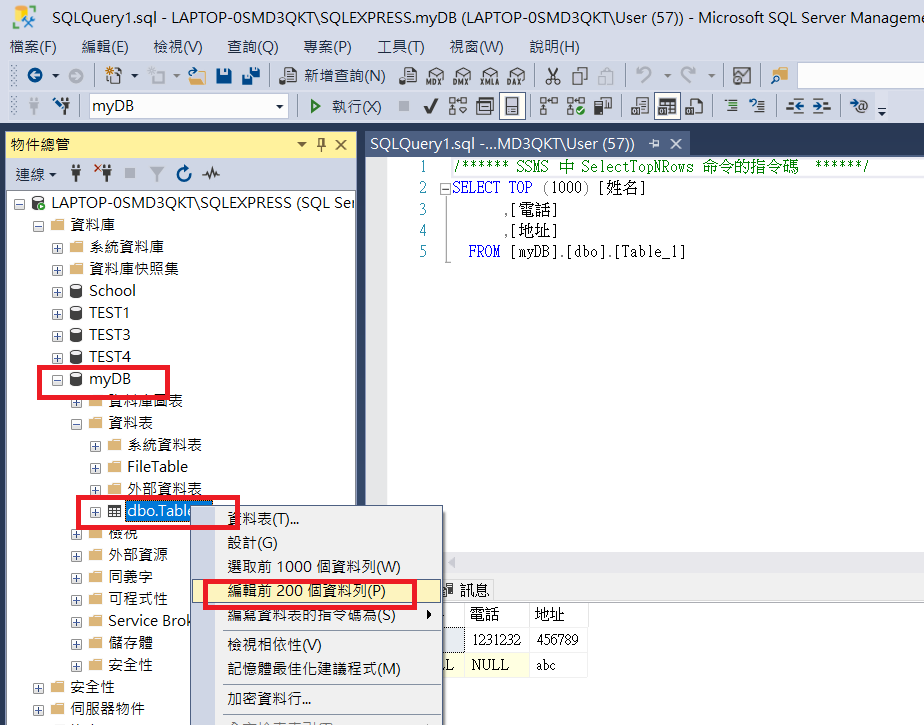Click the Copy icon in toolbar

click(x=580, y=76)
